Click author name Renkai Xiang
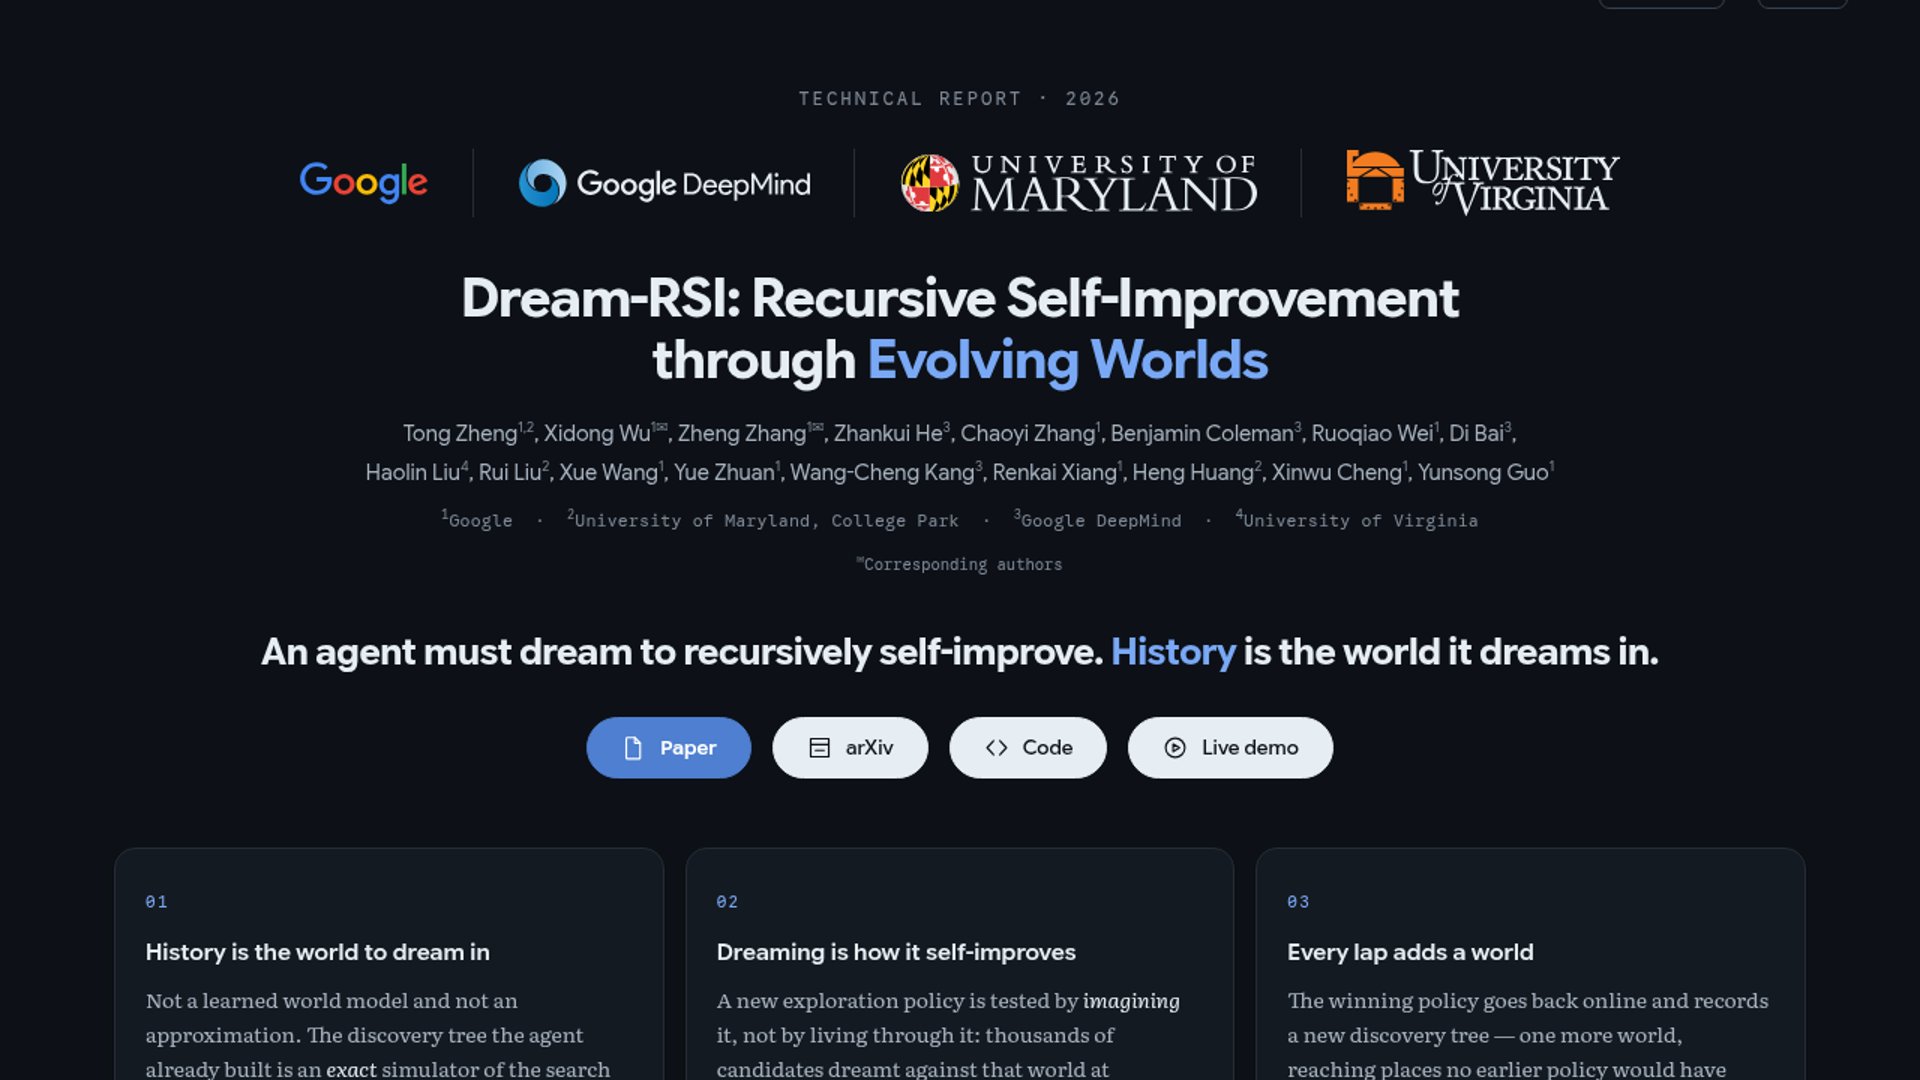 (x=1054, y=473)
